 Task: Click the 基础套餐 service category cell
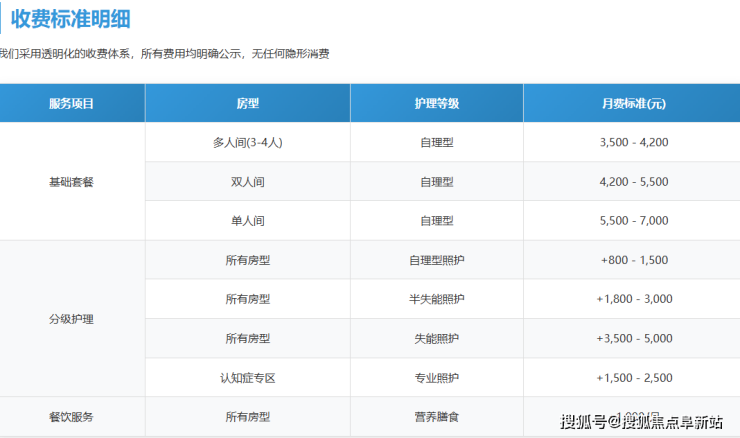pyautogui.click(x=72, y=182)
